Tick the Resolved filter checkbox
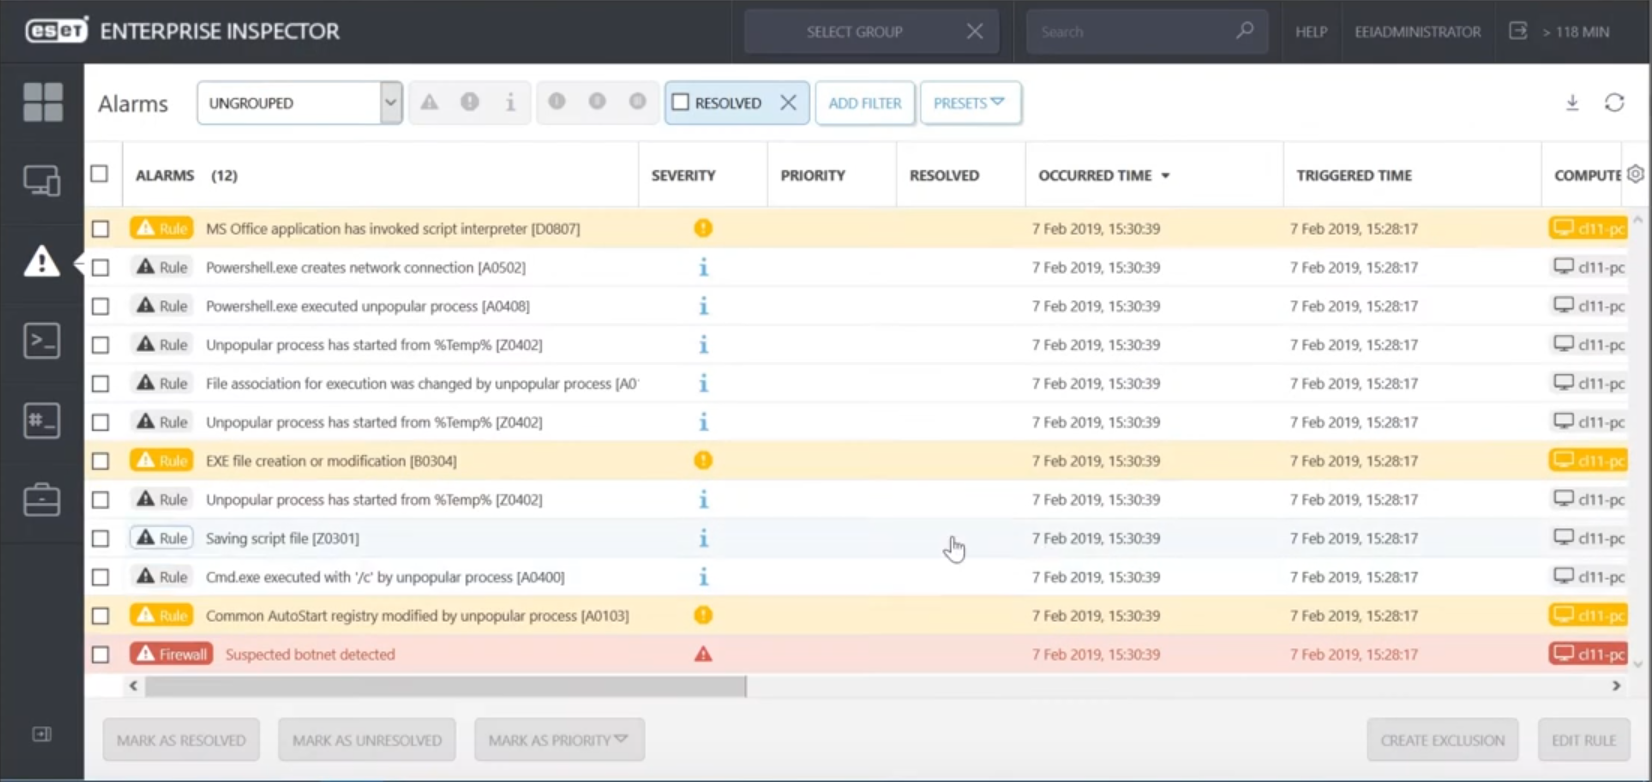1652x782 pixels. [x=681, y=102]
